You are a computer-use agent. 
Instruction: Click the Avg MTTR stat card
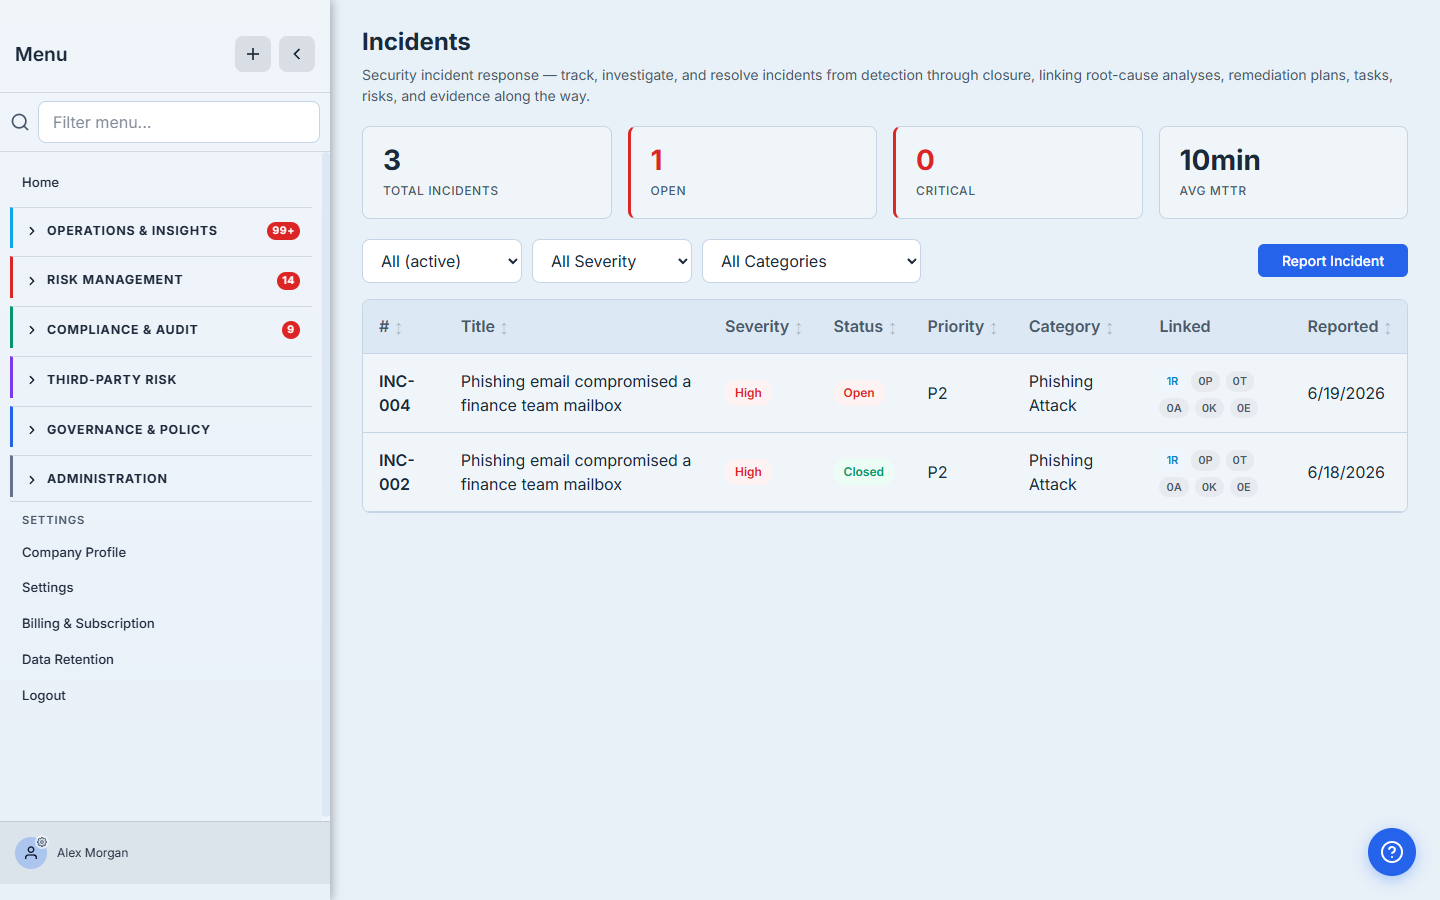tap(1283, 172)
